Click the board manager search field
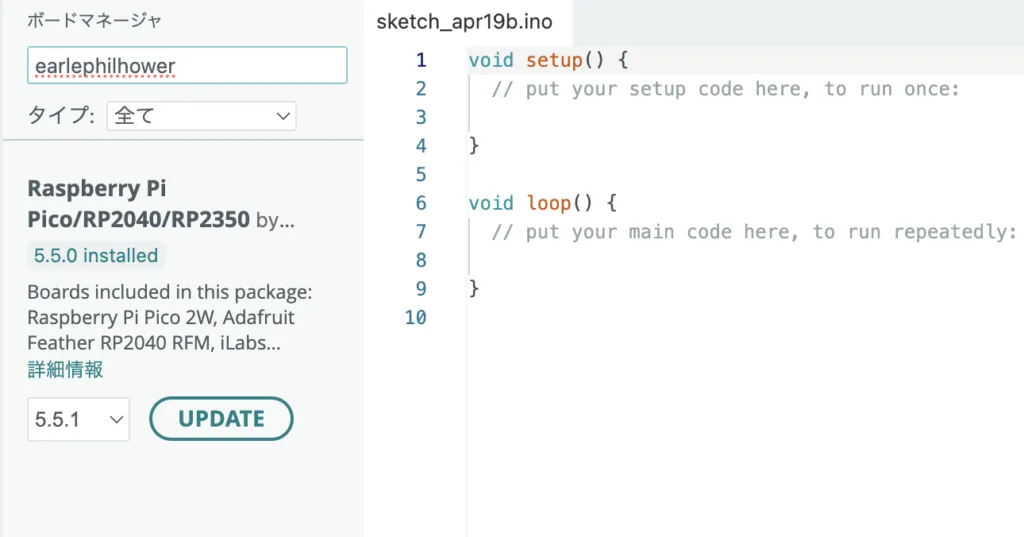1024x537 pixels. coord(187,65)
